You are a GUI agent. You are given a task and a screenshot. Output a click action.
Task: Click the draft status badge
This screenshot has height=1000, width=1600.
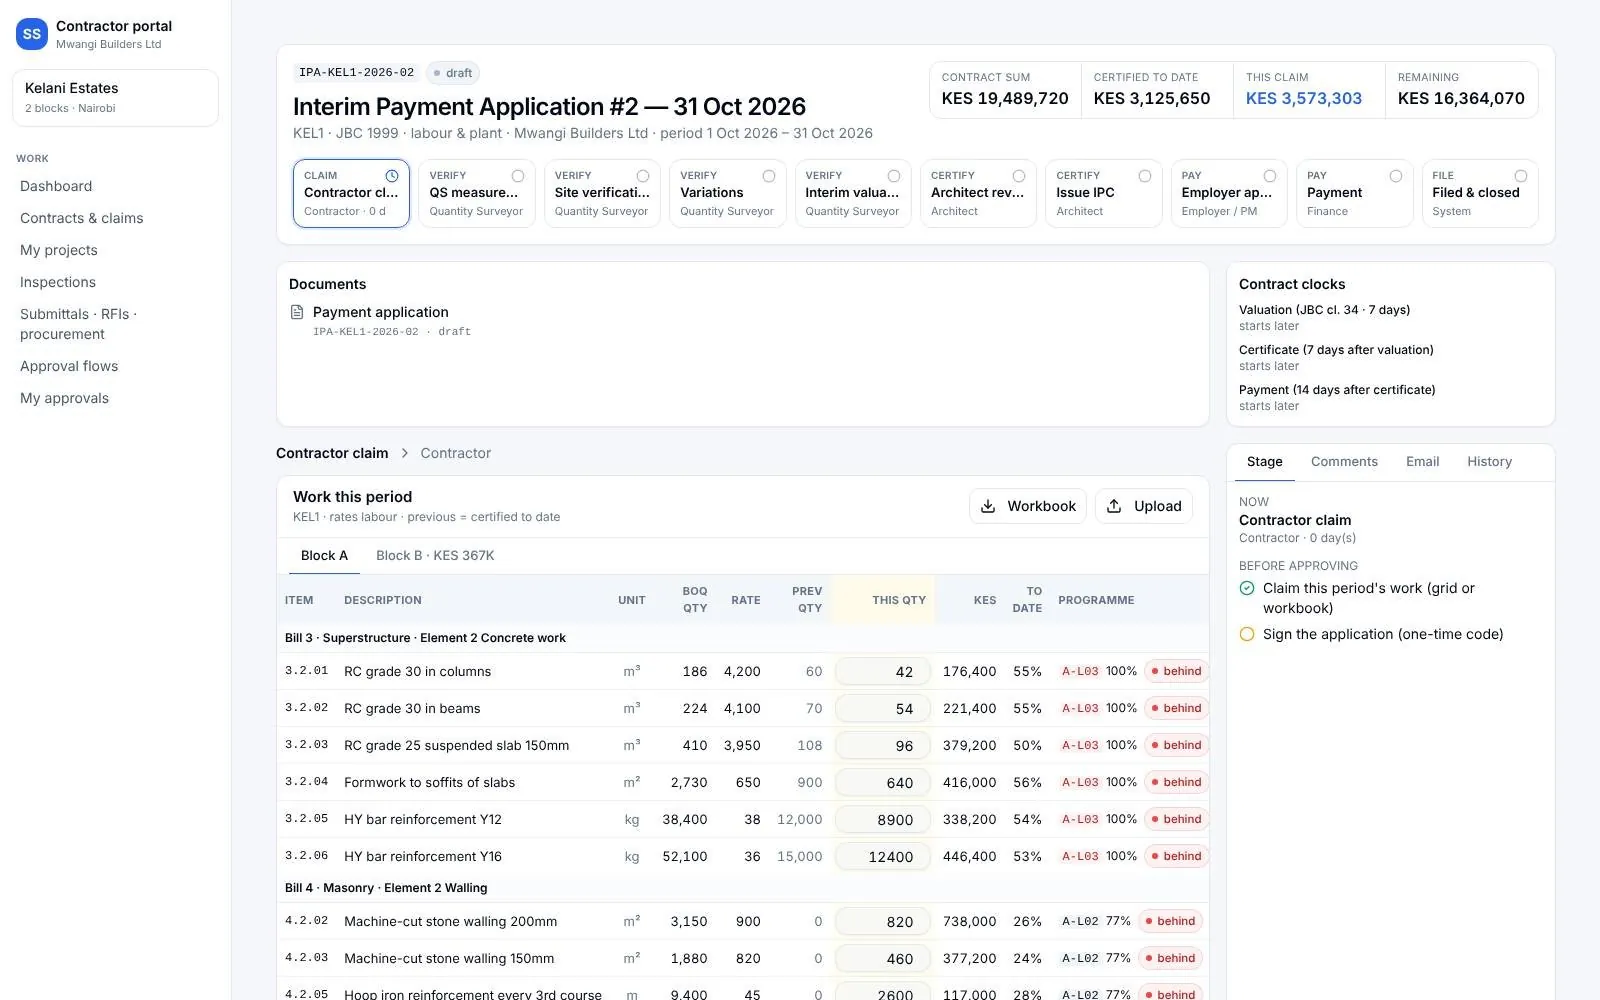(453, 73)
